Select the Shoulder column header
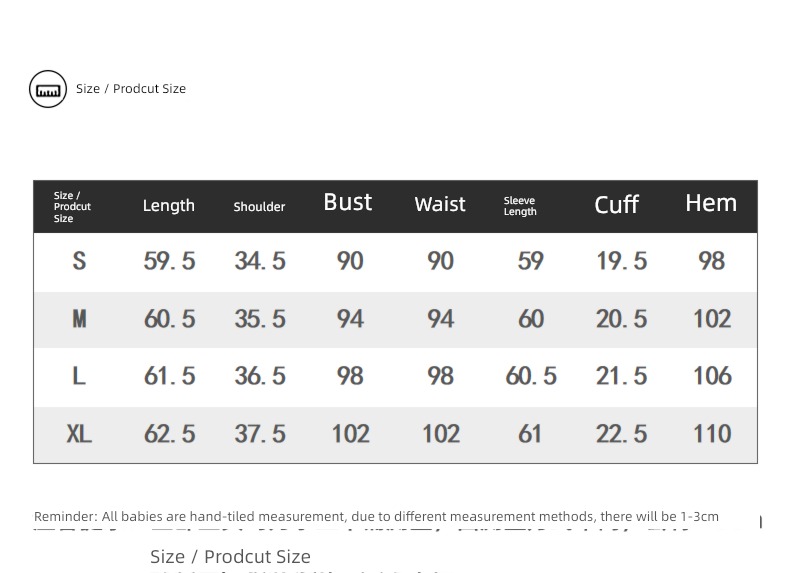The height and width of the screenshot is (573, 790). (x=259, y=207)
